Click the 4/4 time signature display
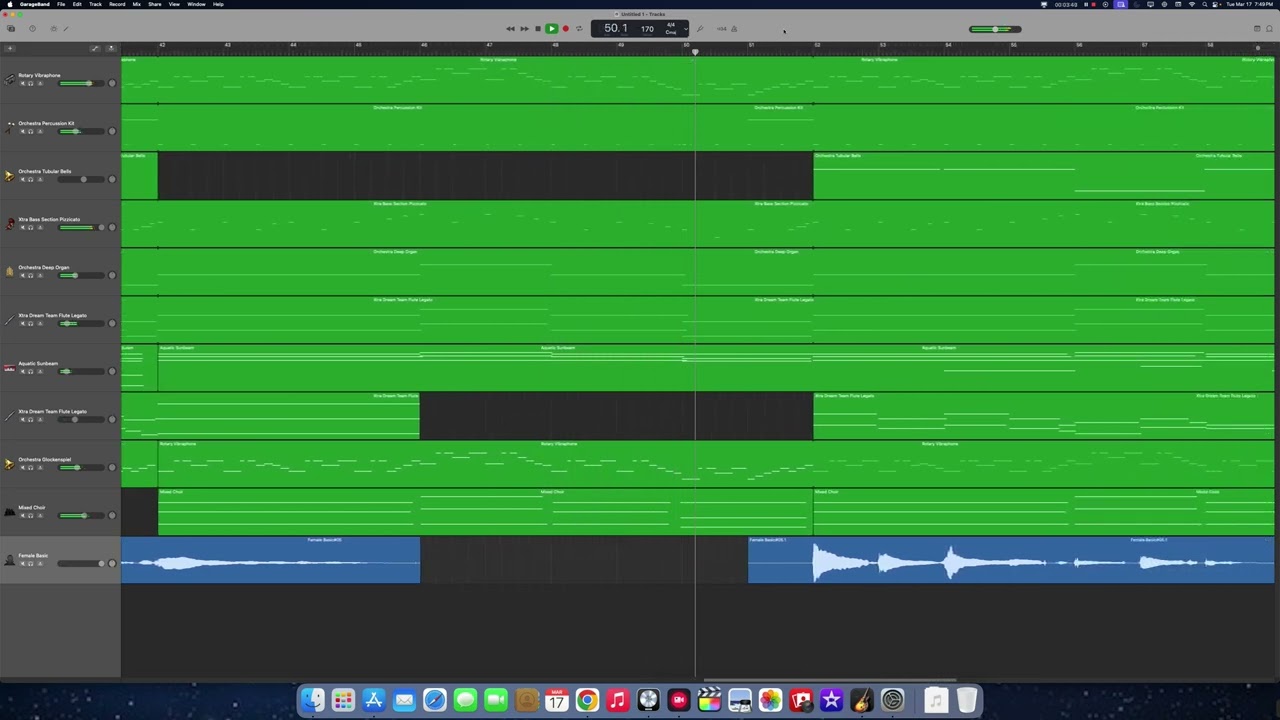Viewport: 1280px width, 720px height. (x=671, y=25)
